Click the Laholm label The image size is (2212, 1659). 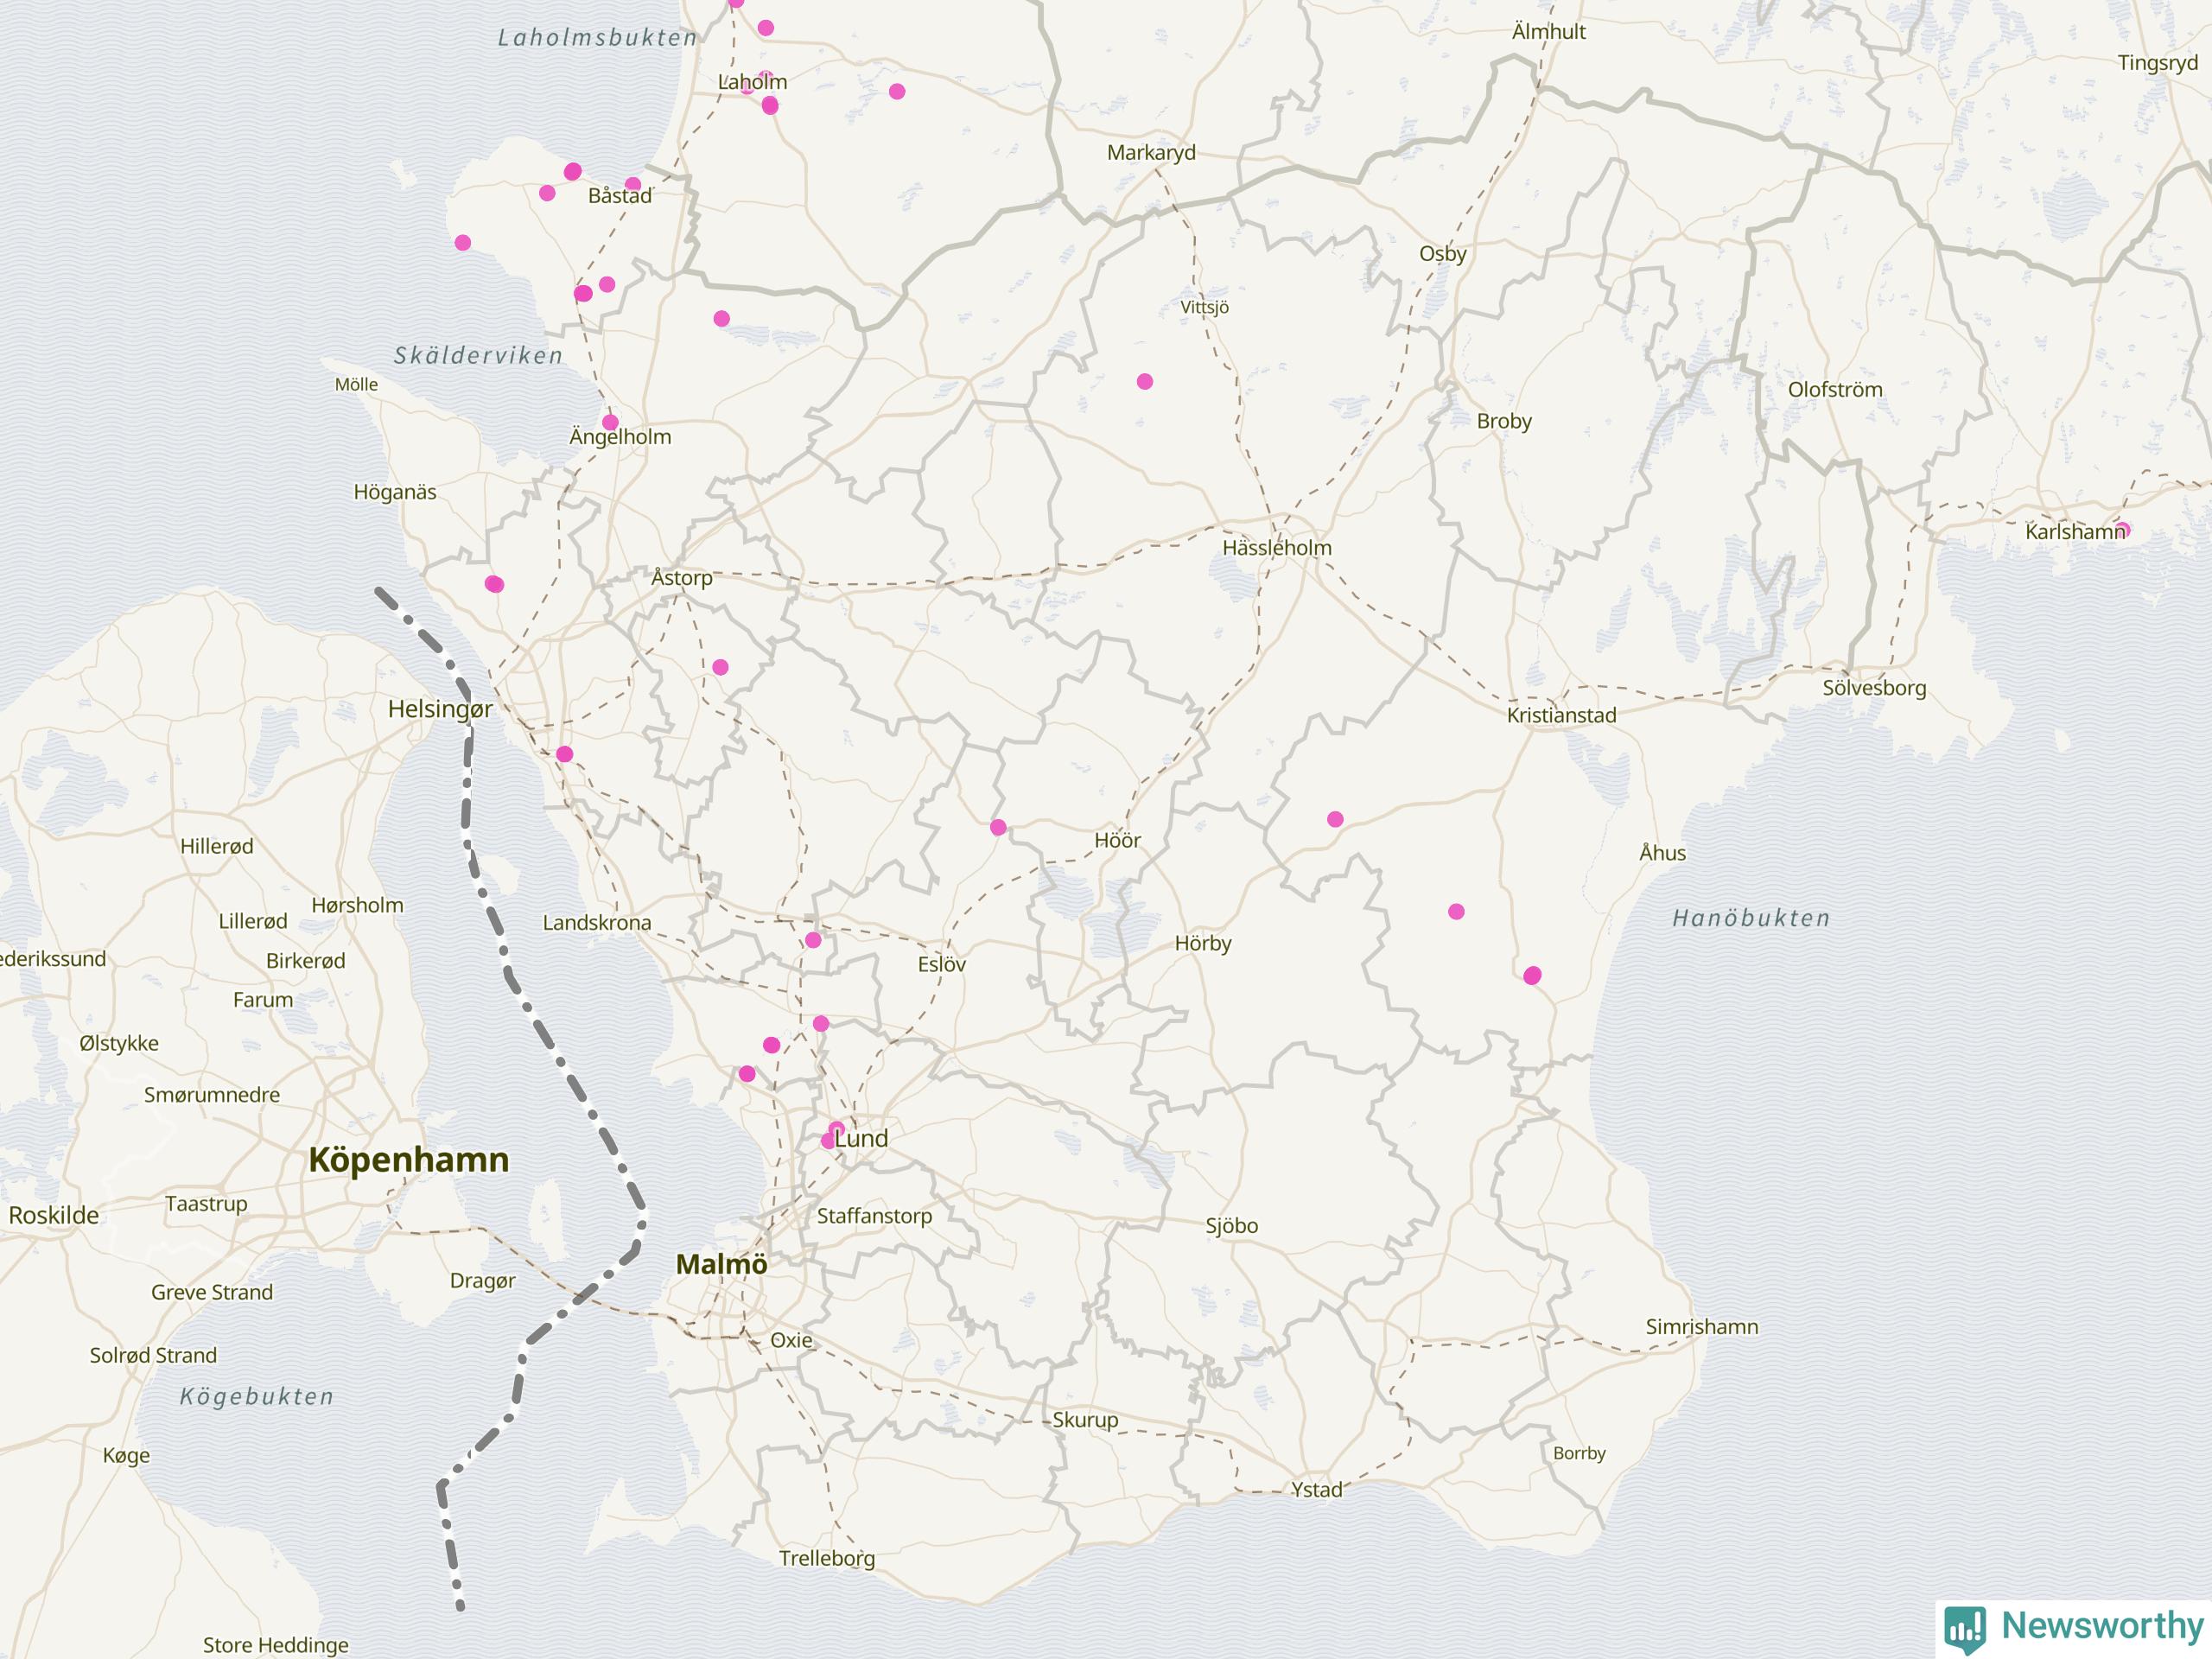752,82
